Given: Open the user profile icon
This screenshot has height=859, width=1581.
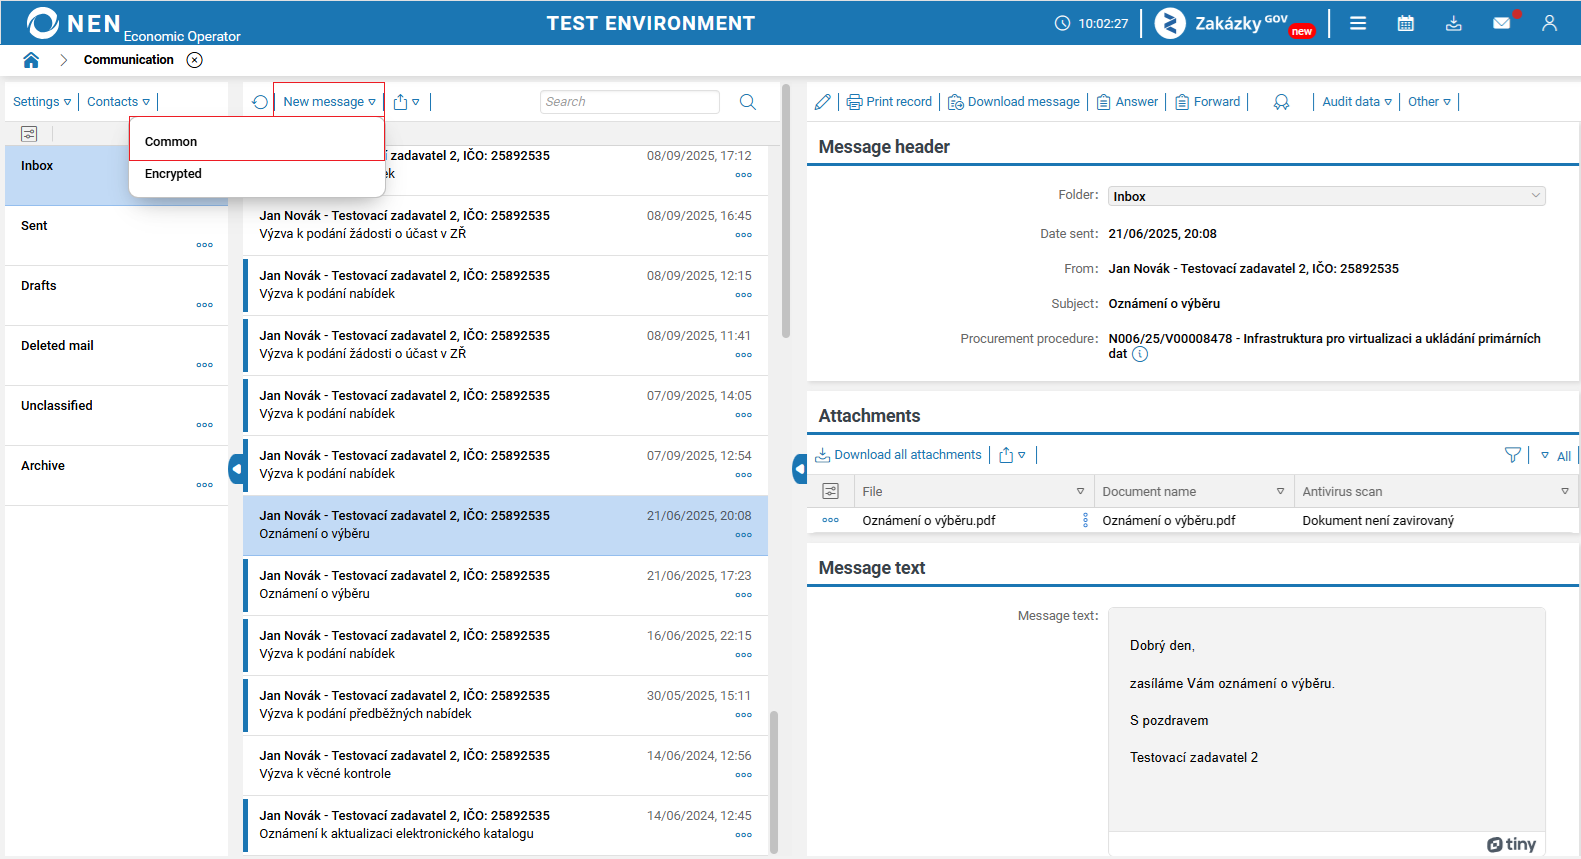Looking at the screenshot, I should coord(1549,23).
